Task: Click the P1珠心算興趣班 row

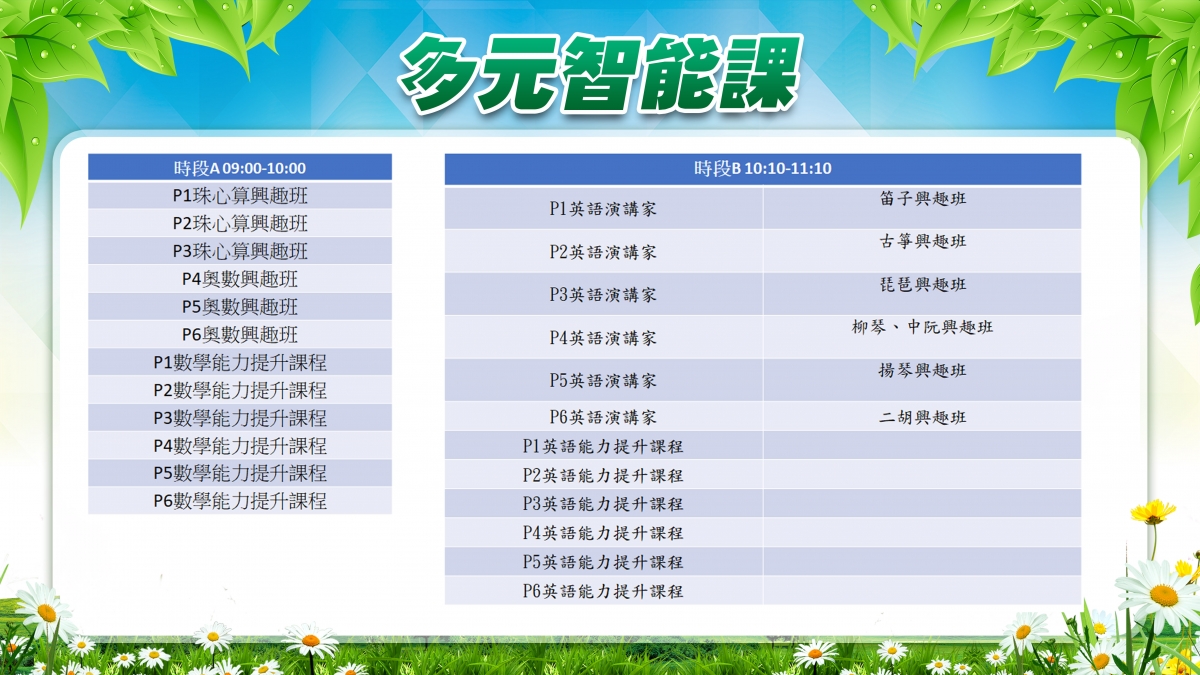Action: point(240,195)
